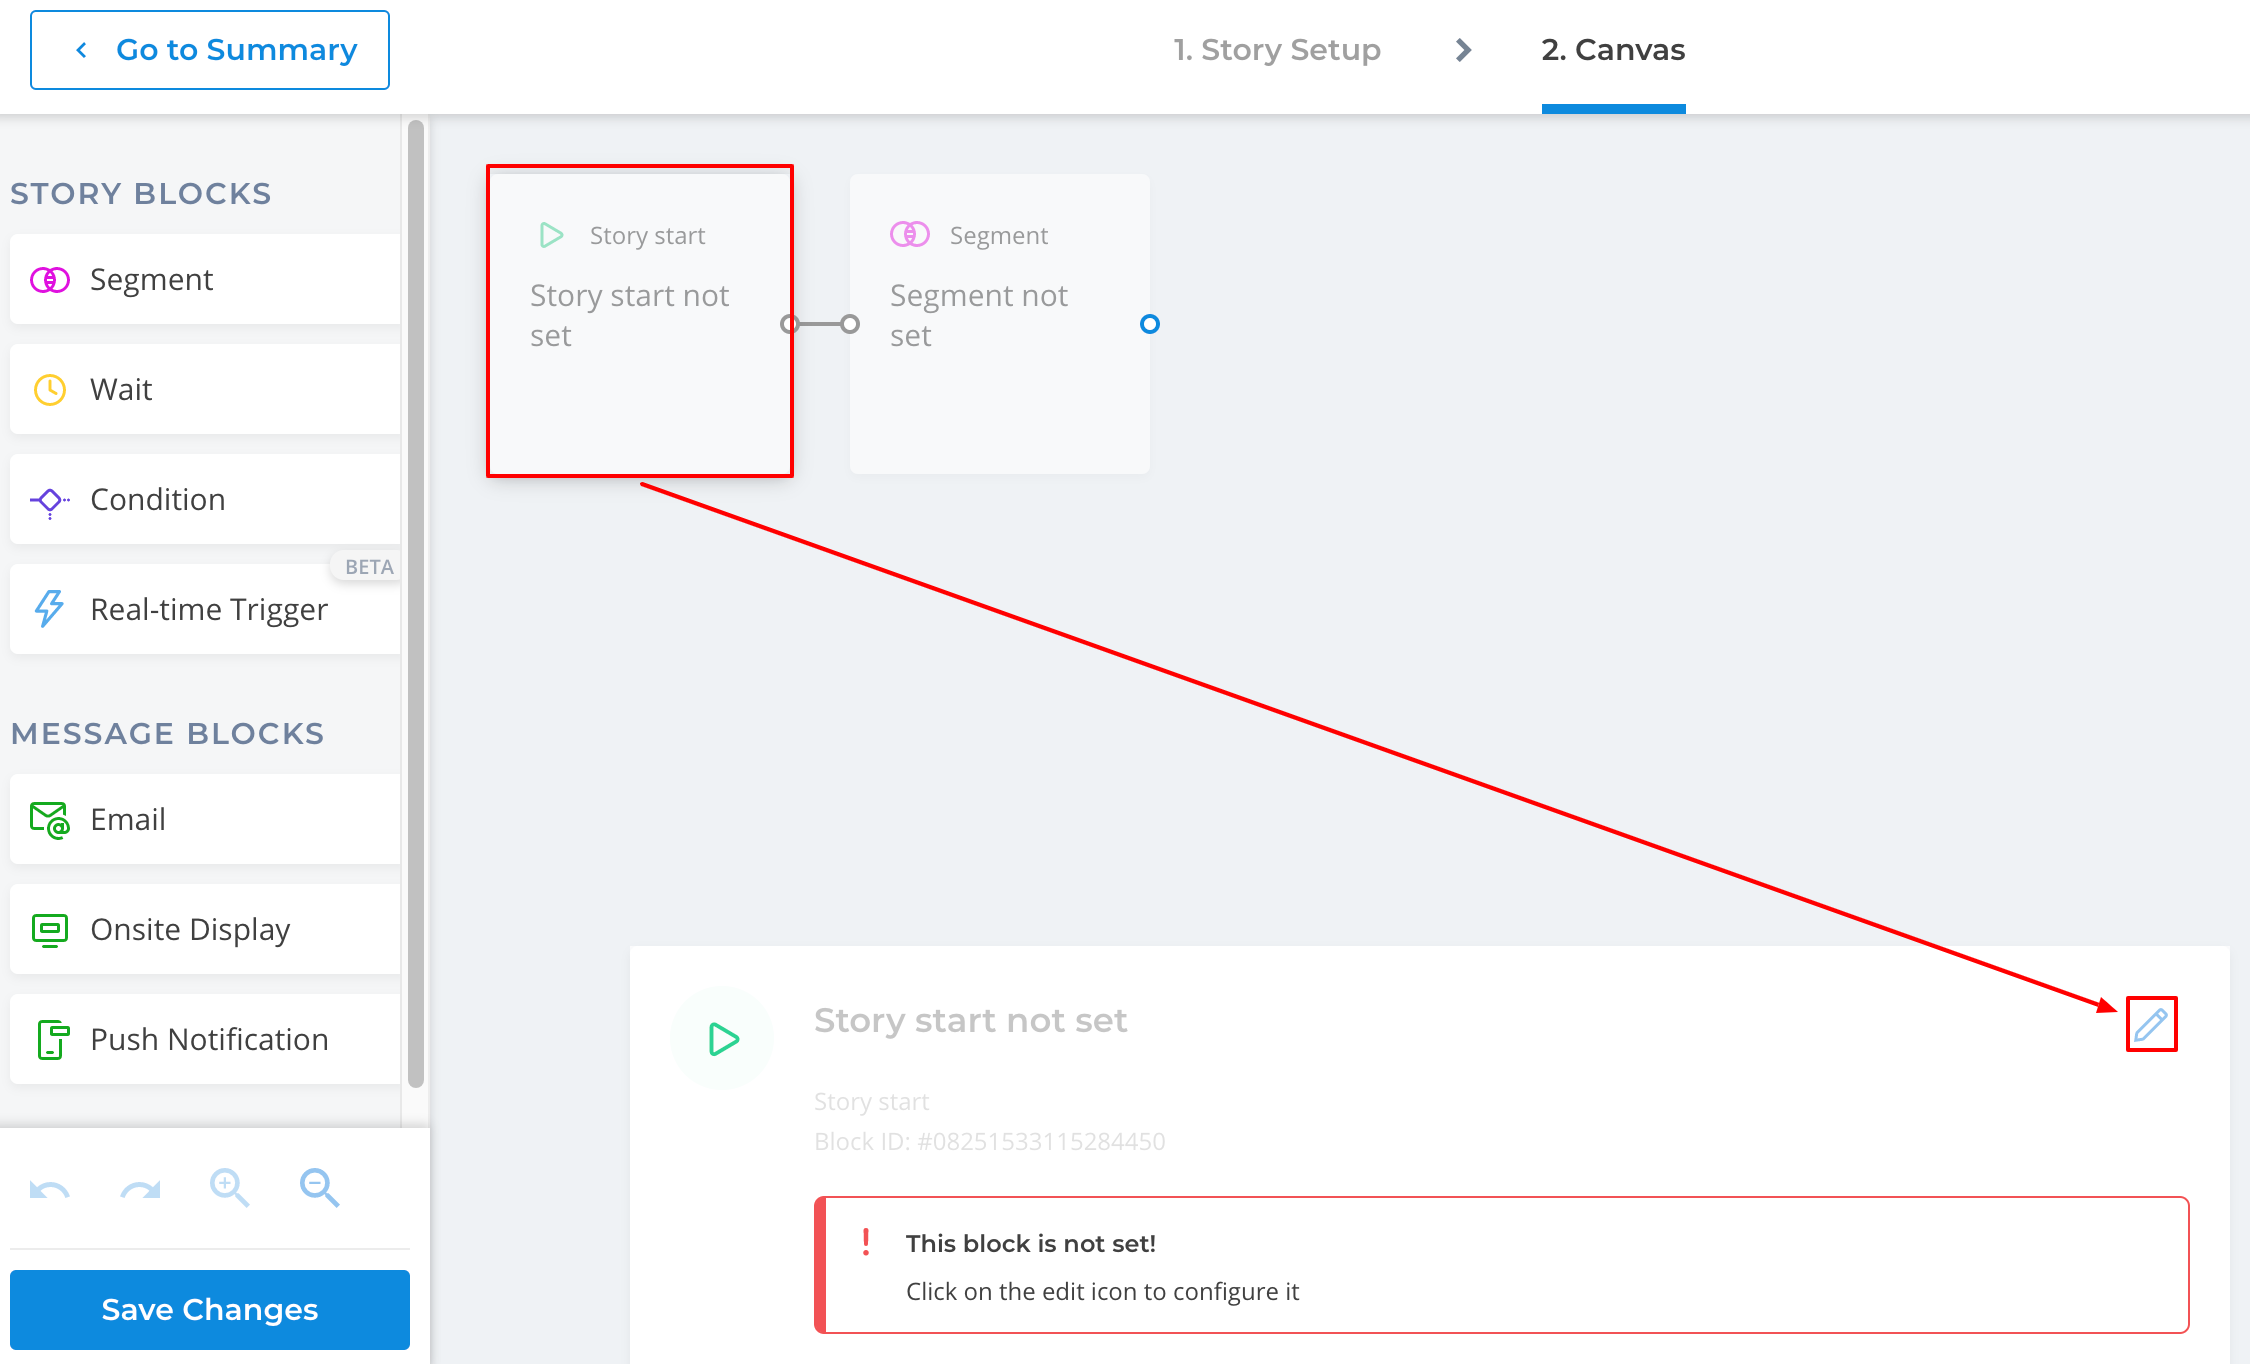
Task: Click the back chevron in Go to Summary
Action: coord(81,50)
